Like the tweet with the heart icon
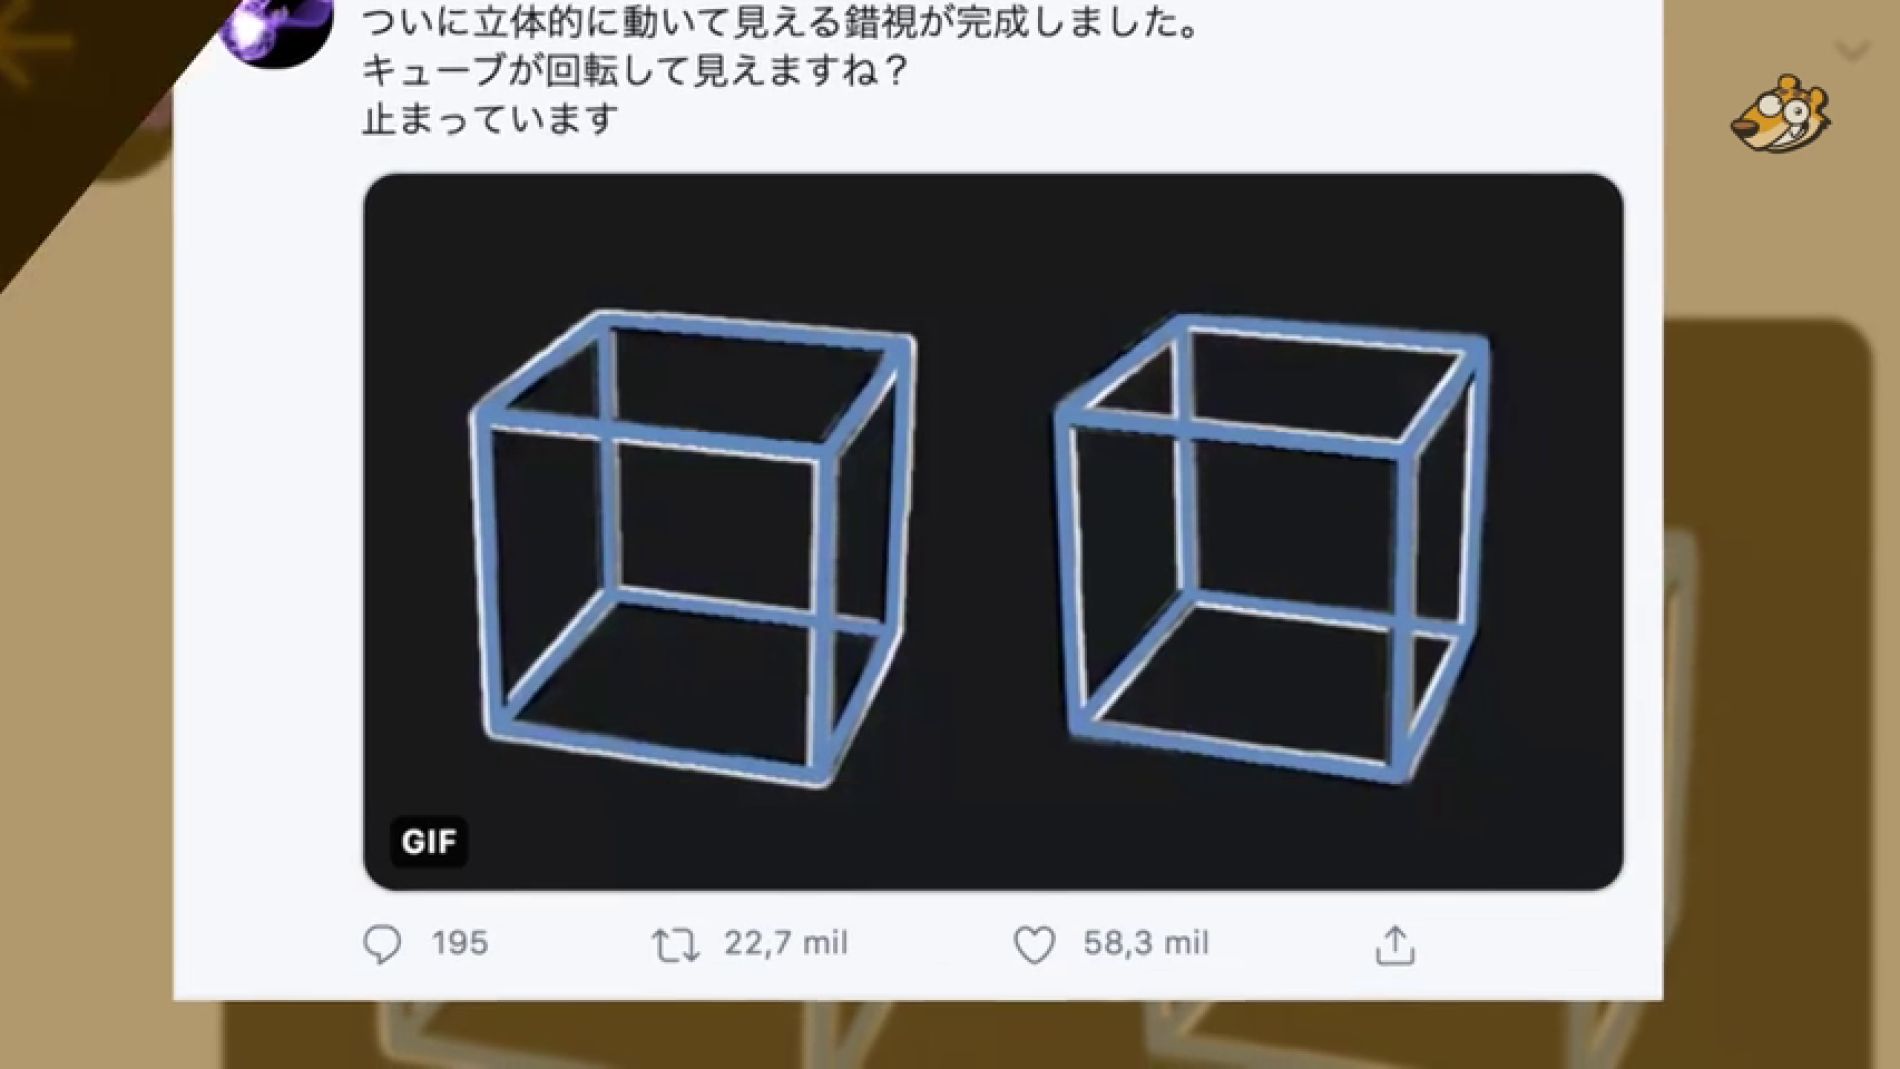This screenshot has height=1069, width=1900. click(1034, 945)
